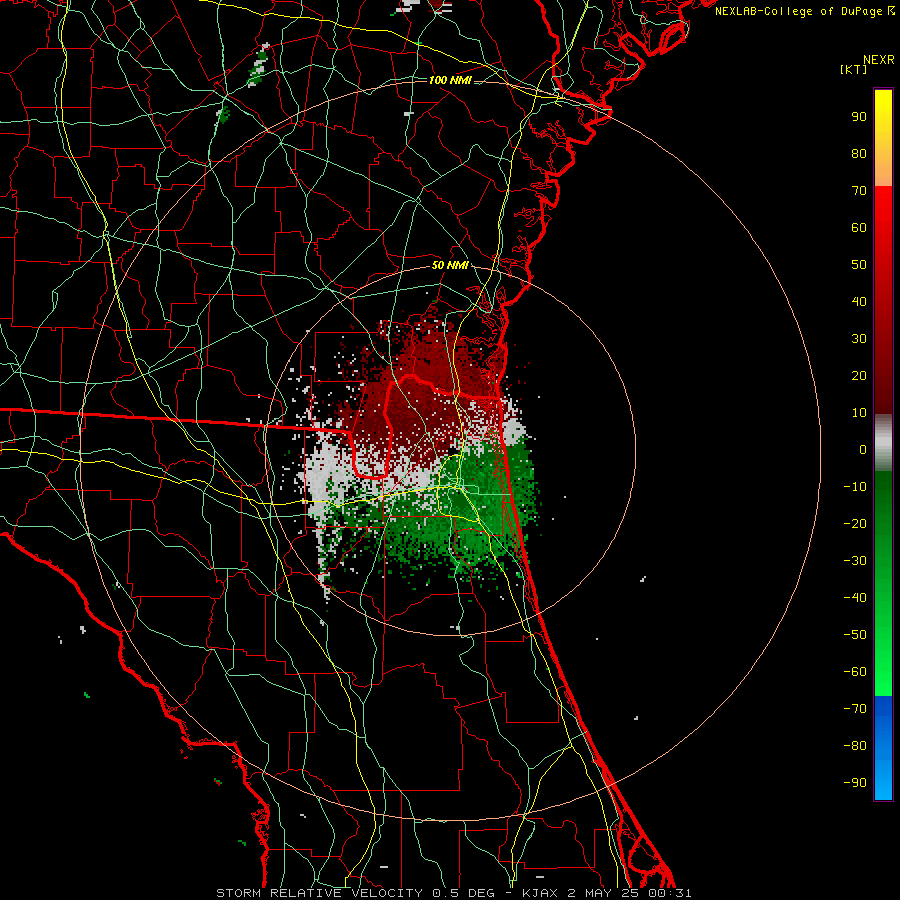900x900 pixels.
Task: Click the 0 value on velocity scale
Action: 863,449
